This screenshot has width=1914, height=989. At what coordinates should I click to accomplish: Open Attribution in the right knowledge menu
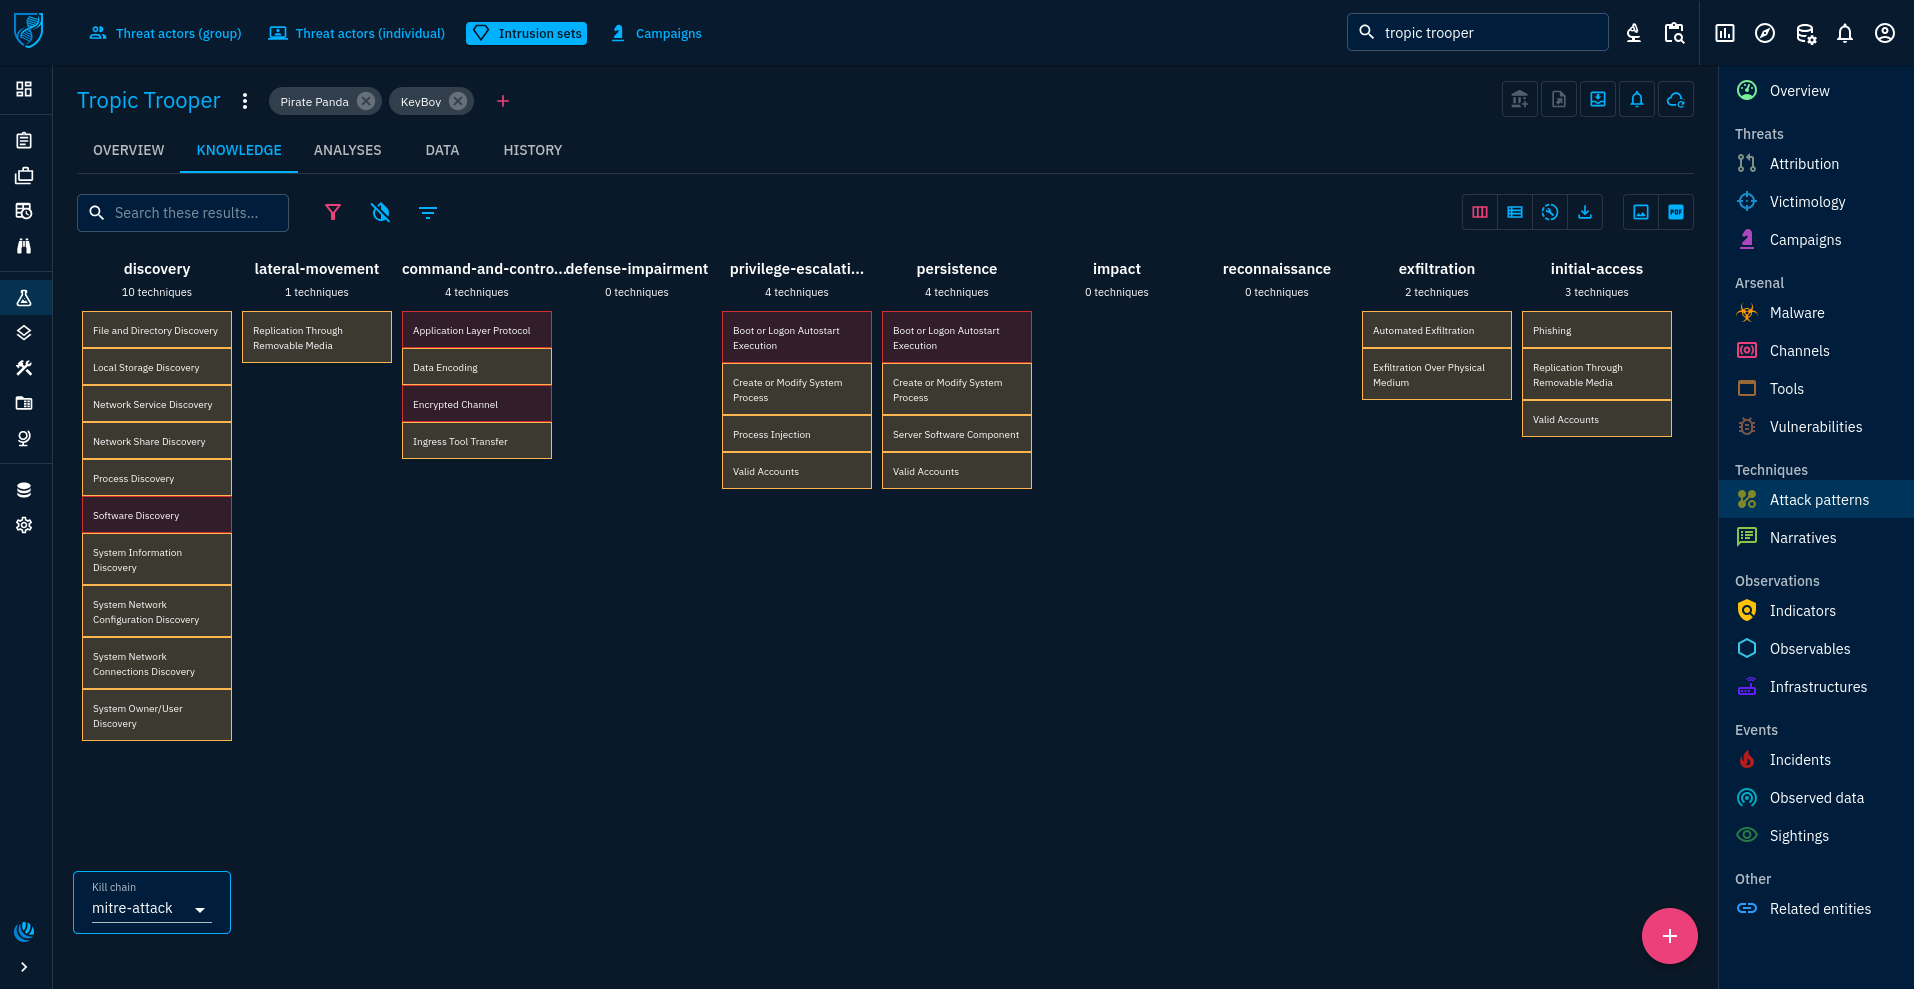coord(1816,164)
